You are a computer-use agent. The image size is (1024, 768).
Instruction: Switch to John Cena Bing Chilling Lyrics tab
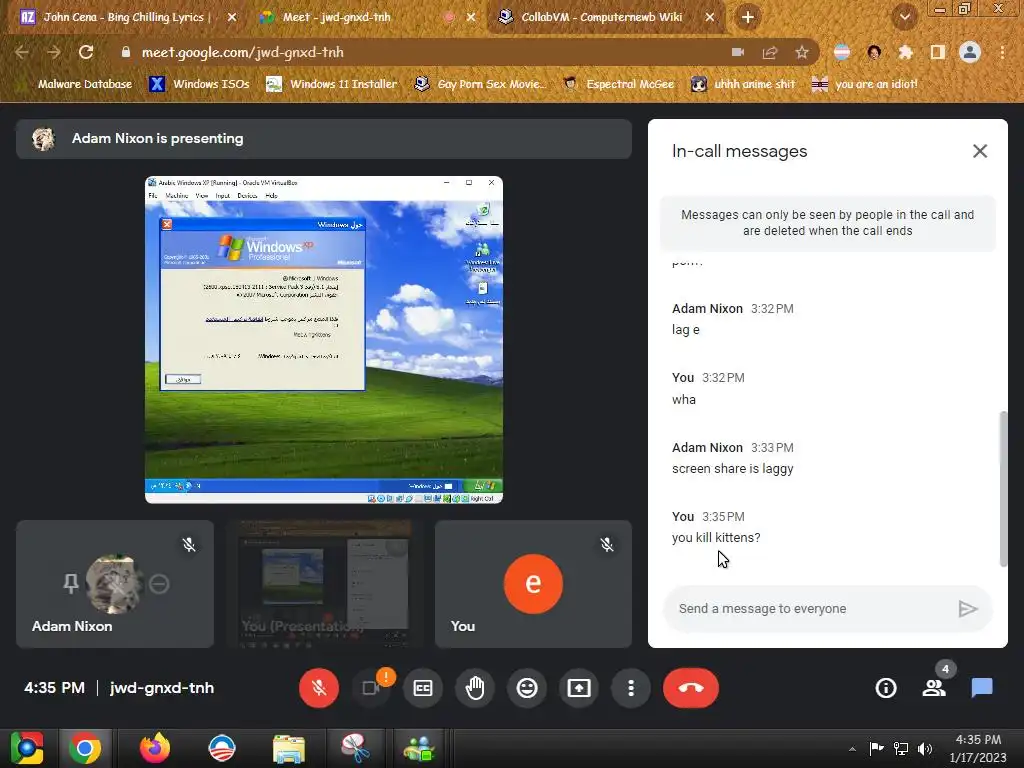(122, 17)
